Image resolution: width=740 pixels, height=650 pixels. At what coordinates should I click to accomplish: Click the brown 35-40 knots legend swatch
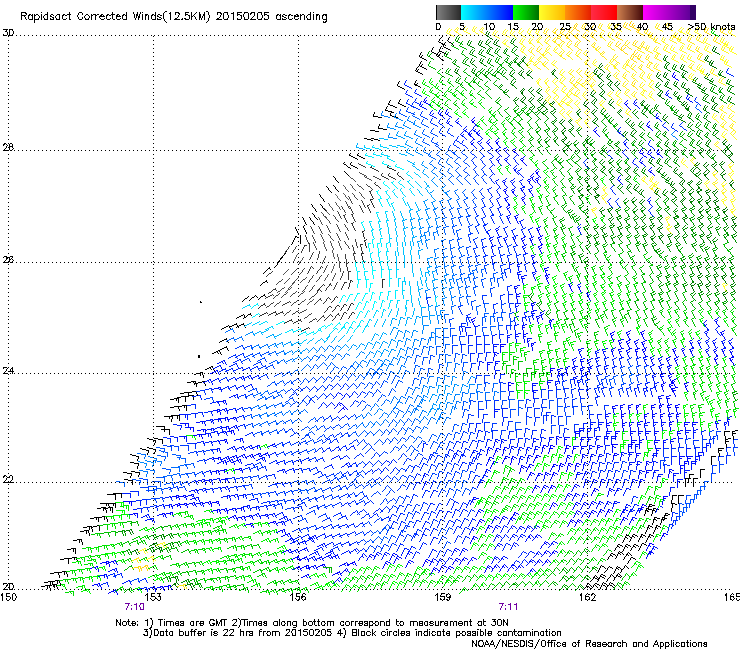(631, 12)
